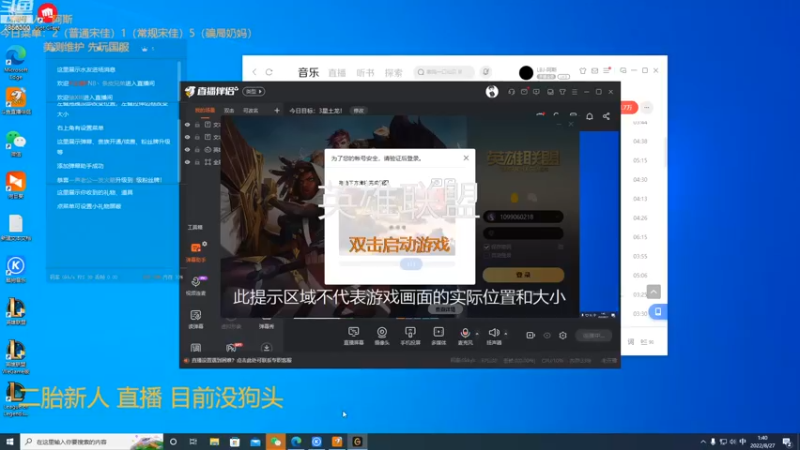The image size is (800, 450).
Task: Toggle visibility of the third scene source
Action: [x=187, y=149]
